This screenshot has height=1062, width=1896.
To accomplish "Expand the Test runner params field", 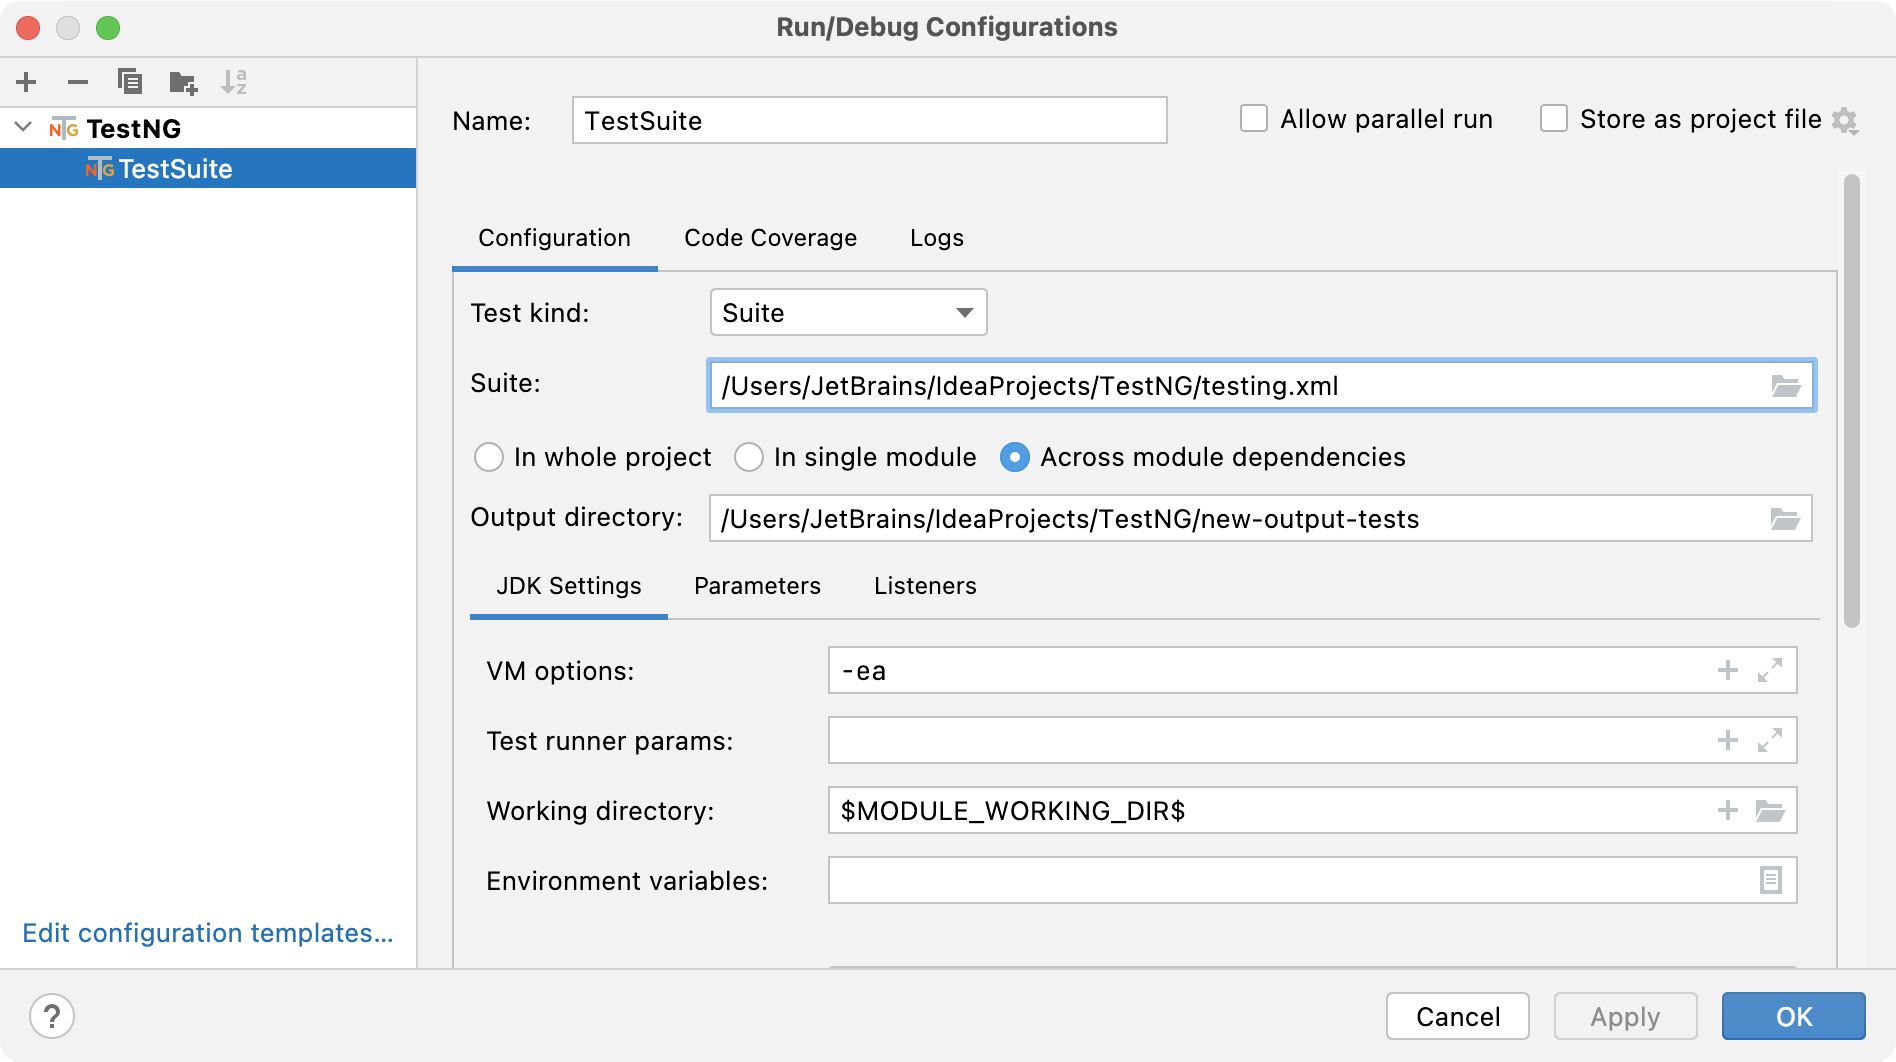I will 1770,740.
